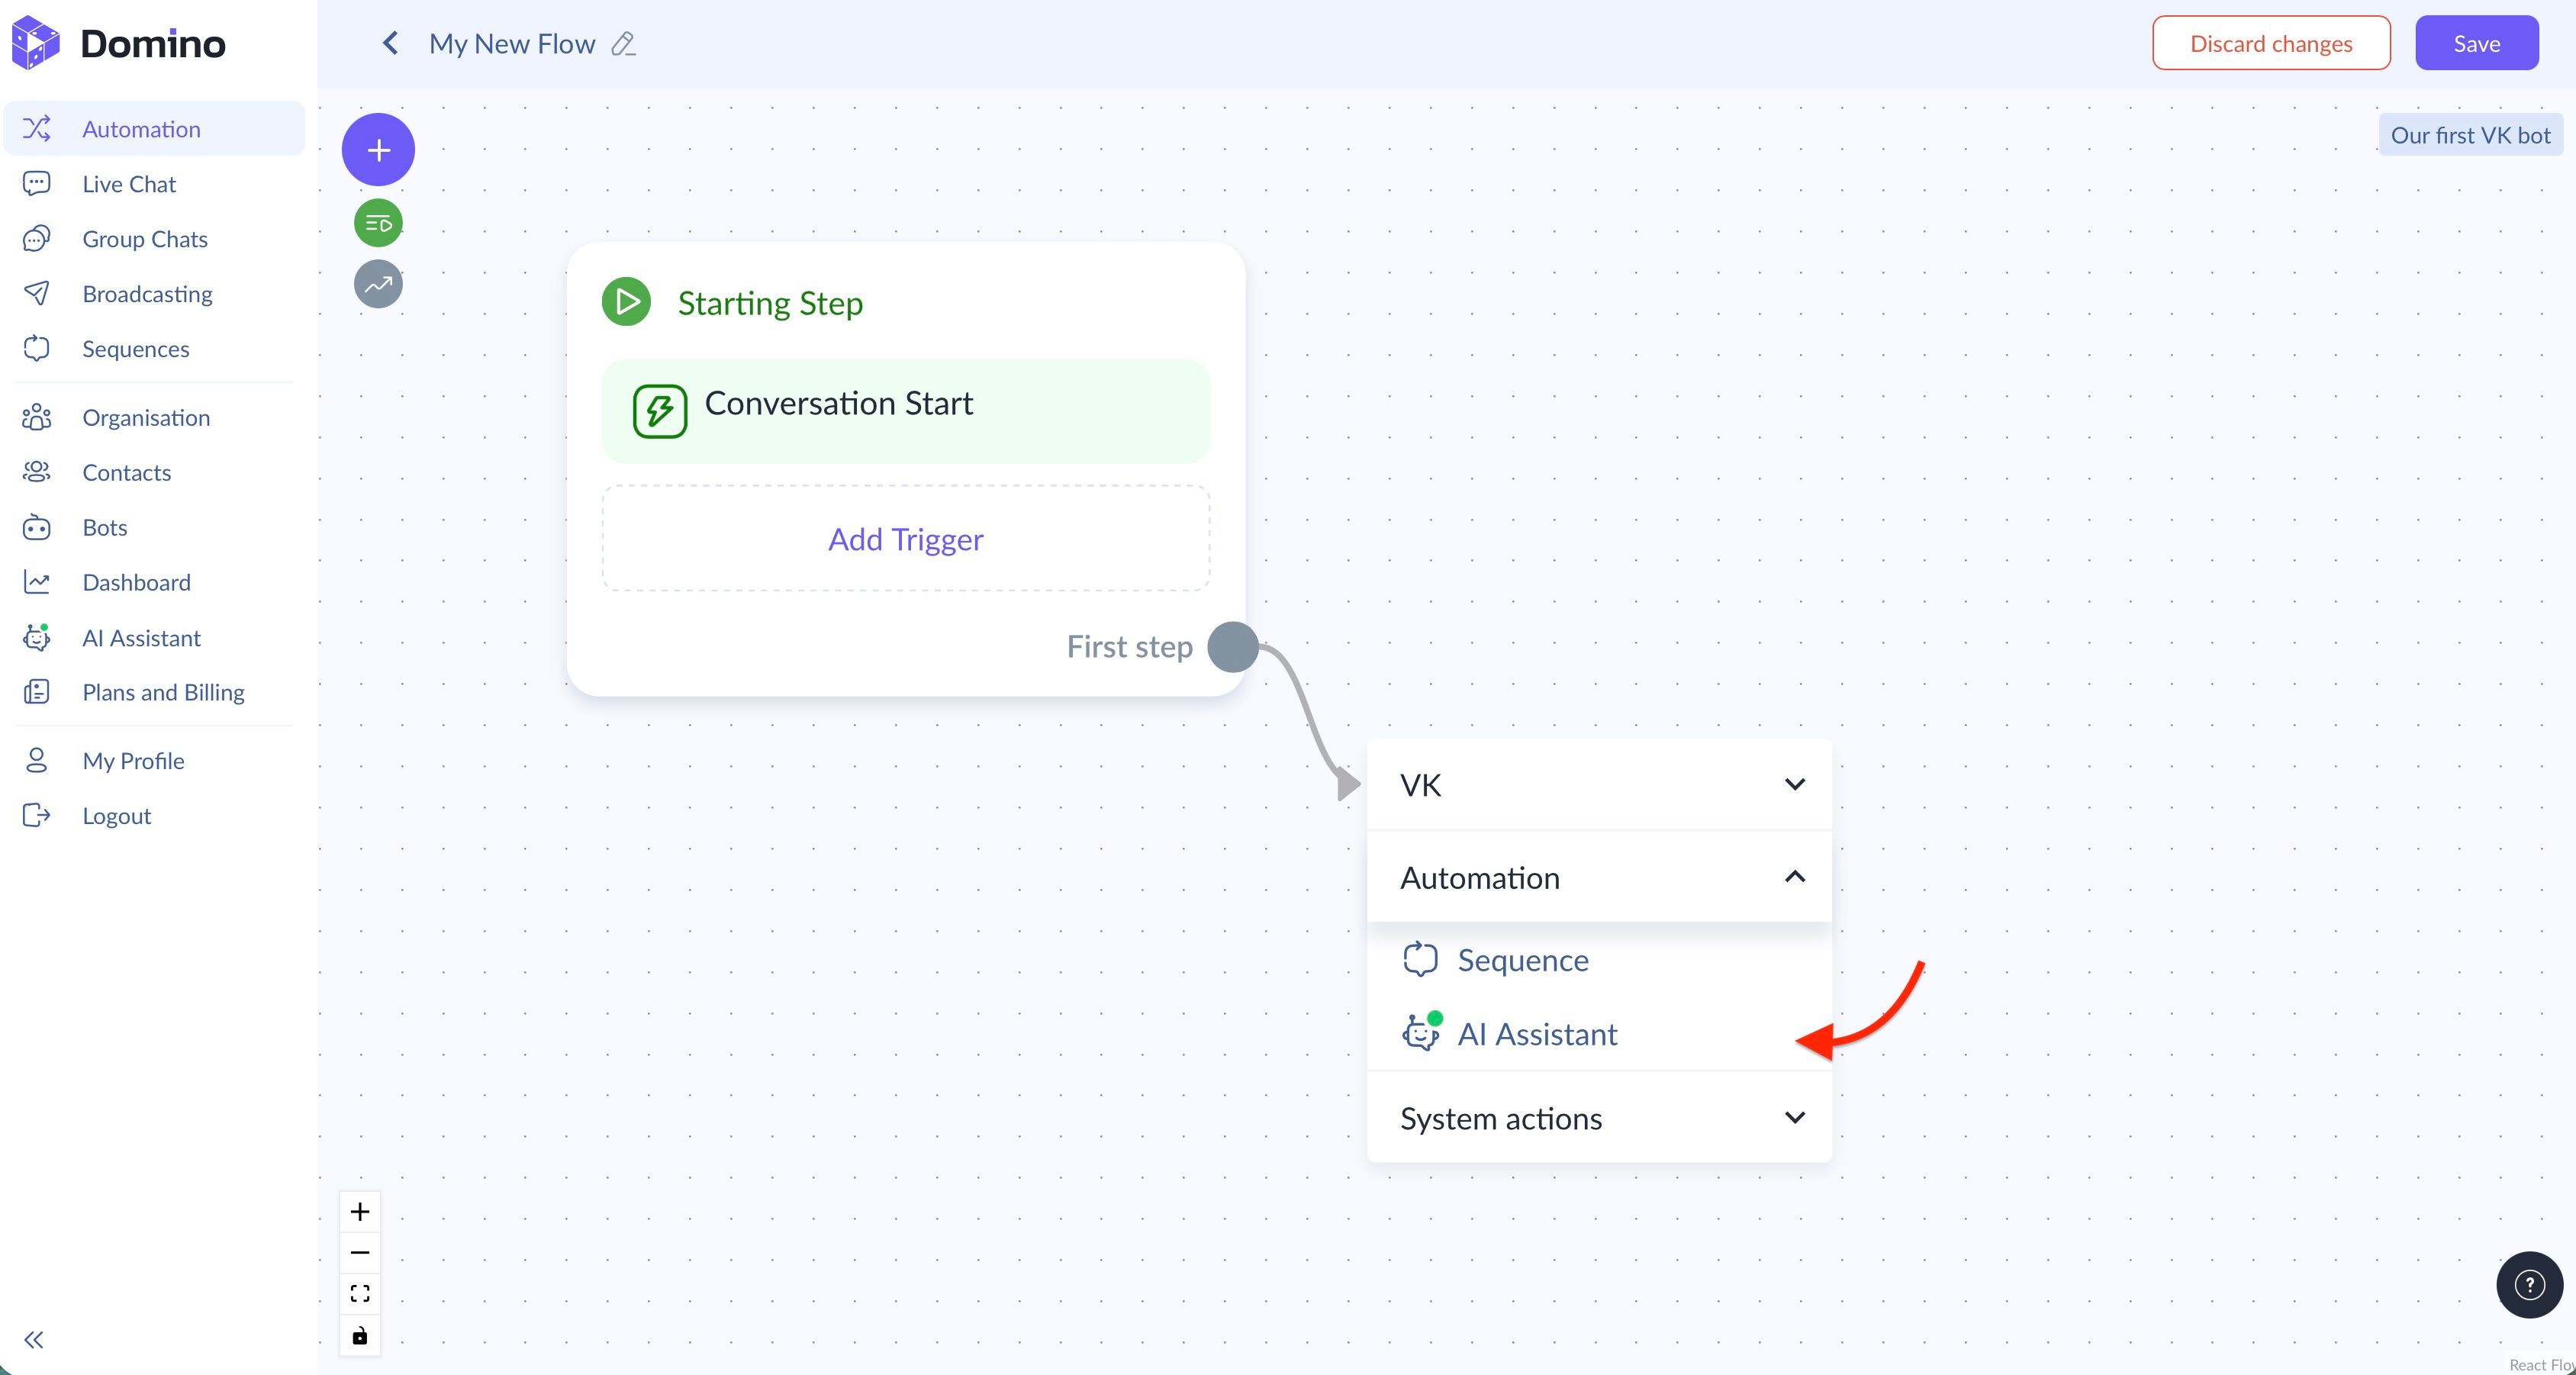This screenshot has height=1375, width=2576.
Task: Click the gray analytics trend icon
Action: click(378, 284)
